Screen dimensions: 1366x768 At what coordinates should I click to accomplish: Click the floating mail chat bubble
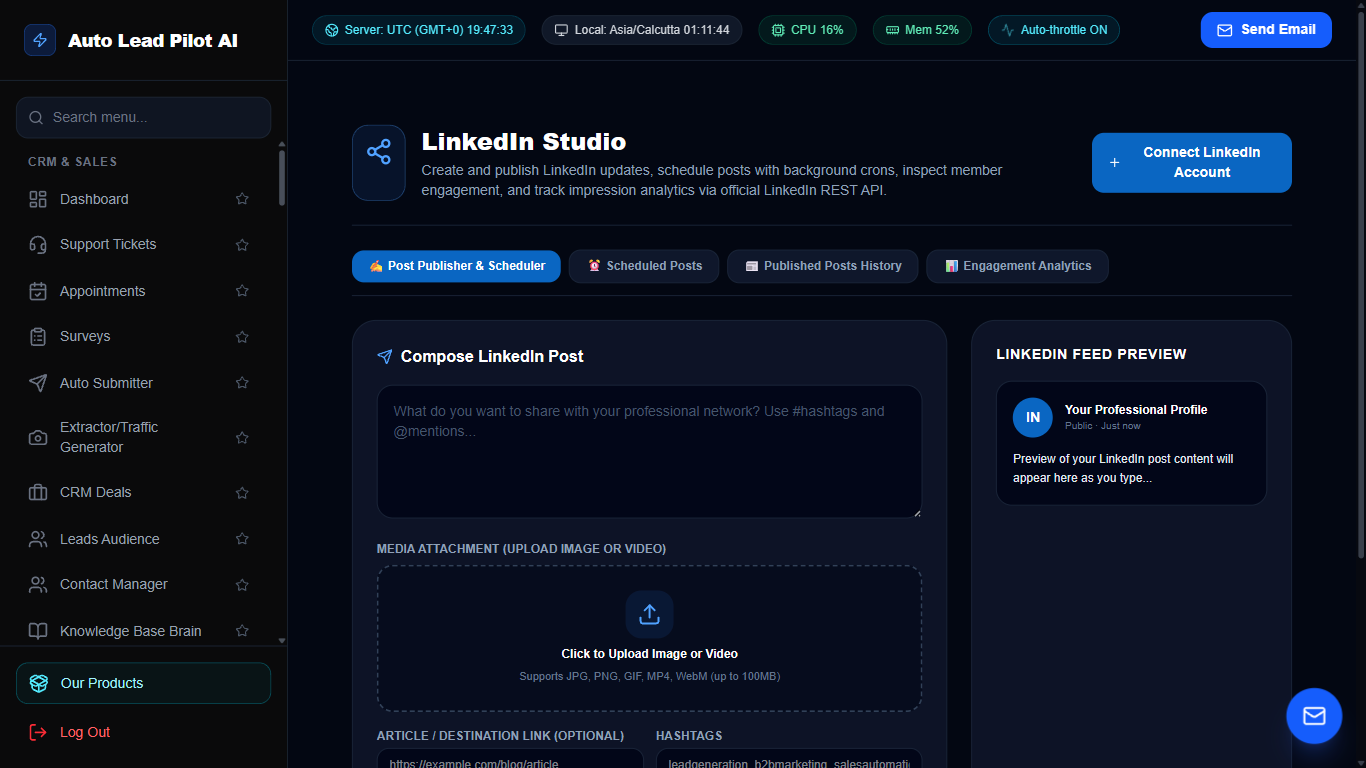coord(1314,716)
